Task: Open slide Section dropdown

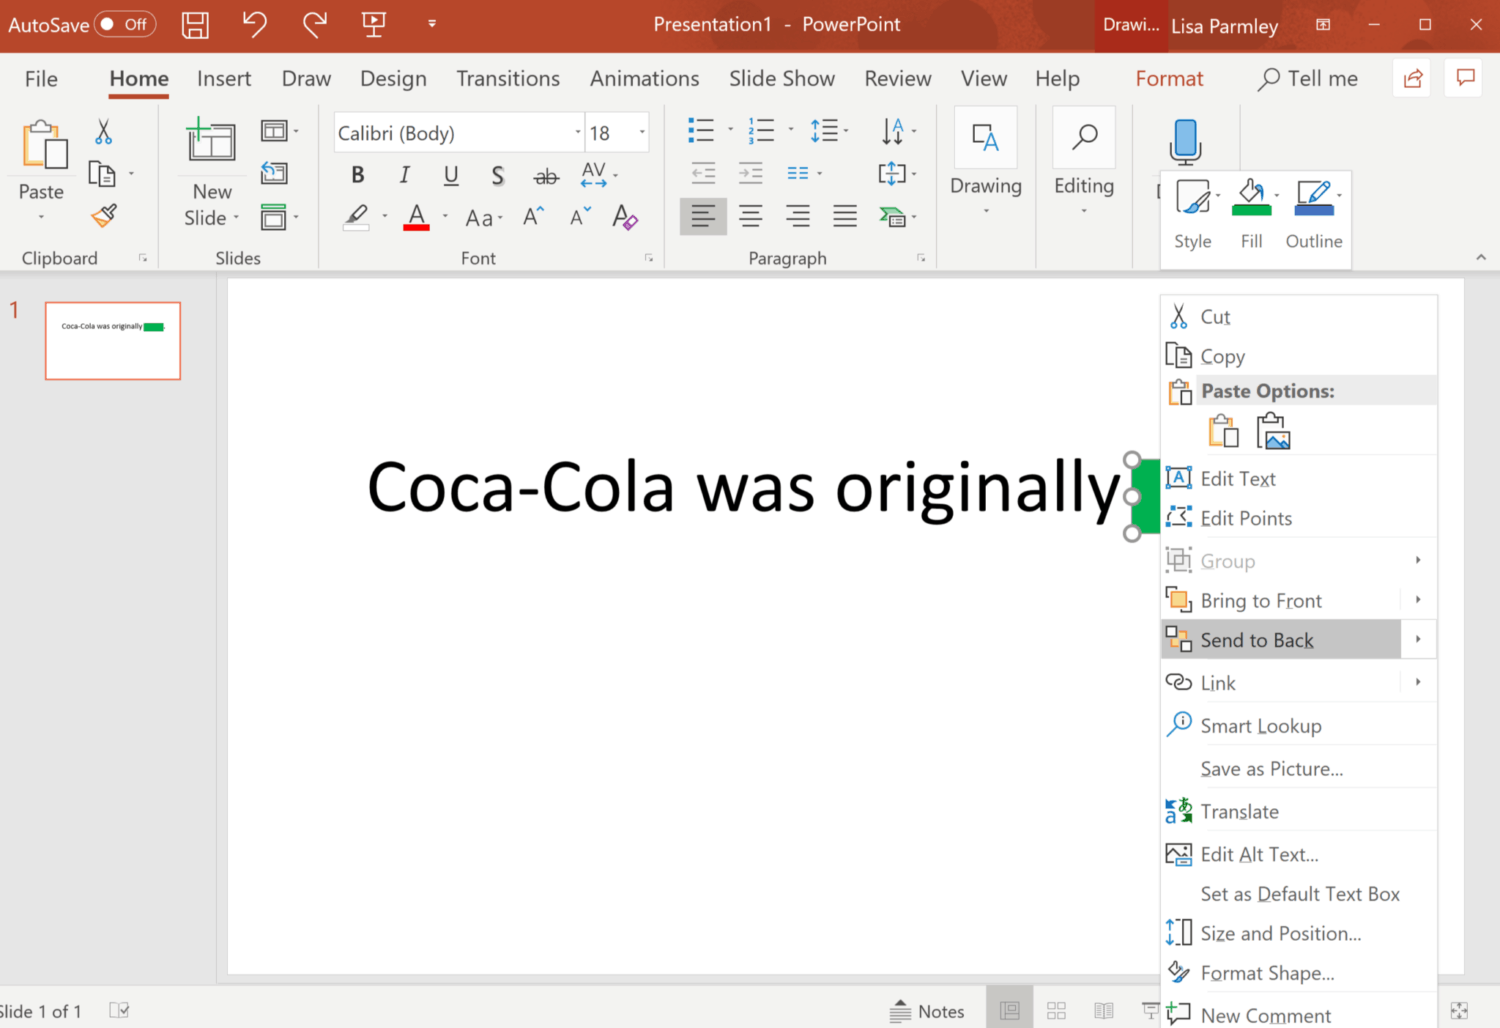Action: 279,217
